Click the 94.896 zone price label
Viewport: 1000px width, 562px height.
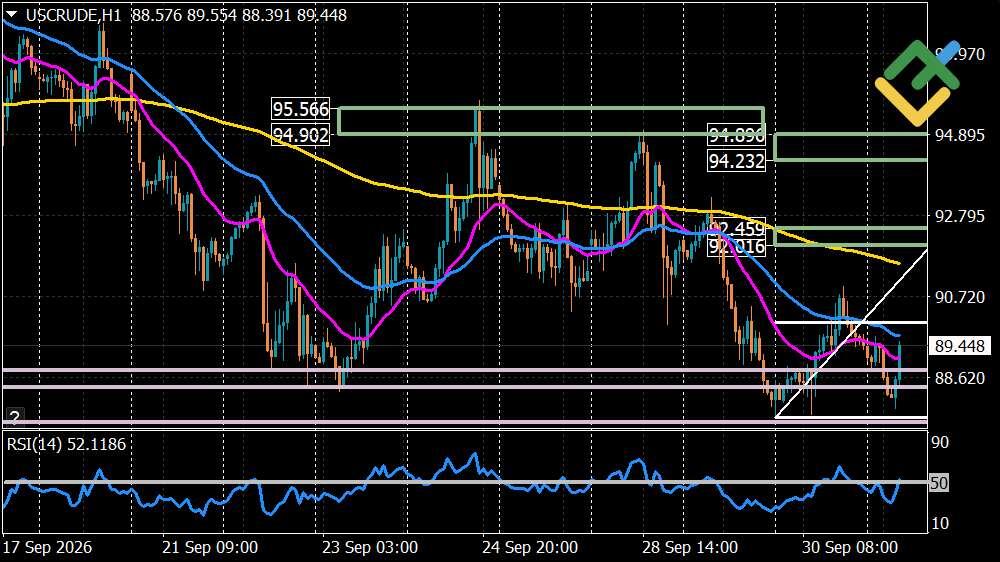point(737,135)
